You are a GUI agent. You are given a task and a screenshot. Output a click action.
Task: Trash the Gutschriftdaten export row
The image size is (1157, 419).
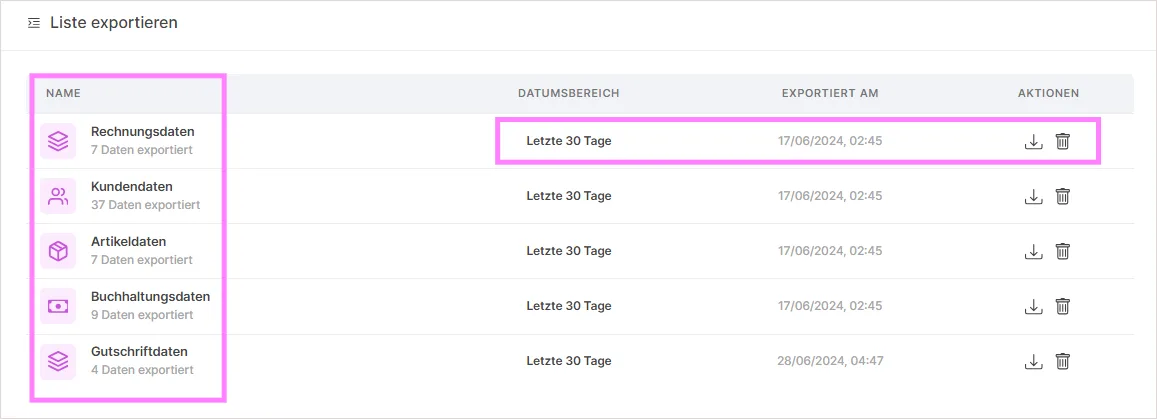1063,361
